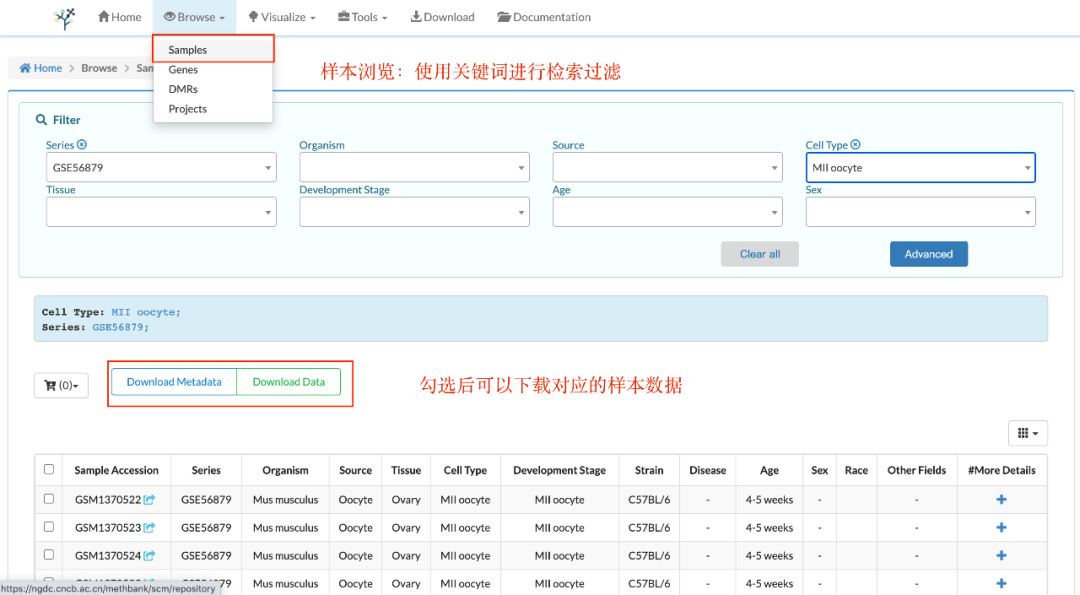Click the Other Fields column header

pos(917,470)
